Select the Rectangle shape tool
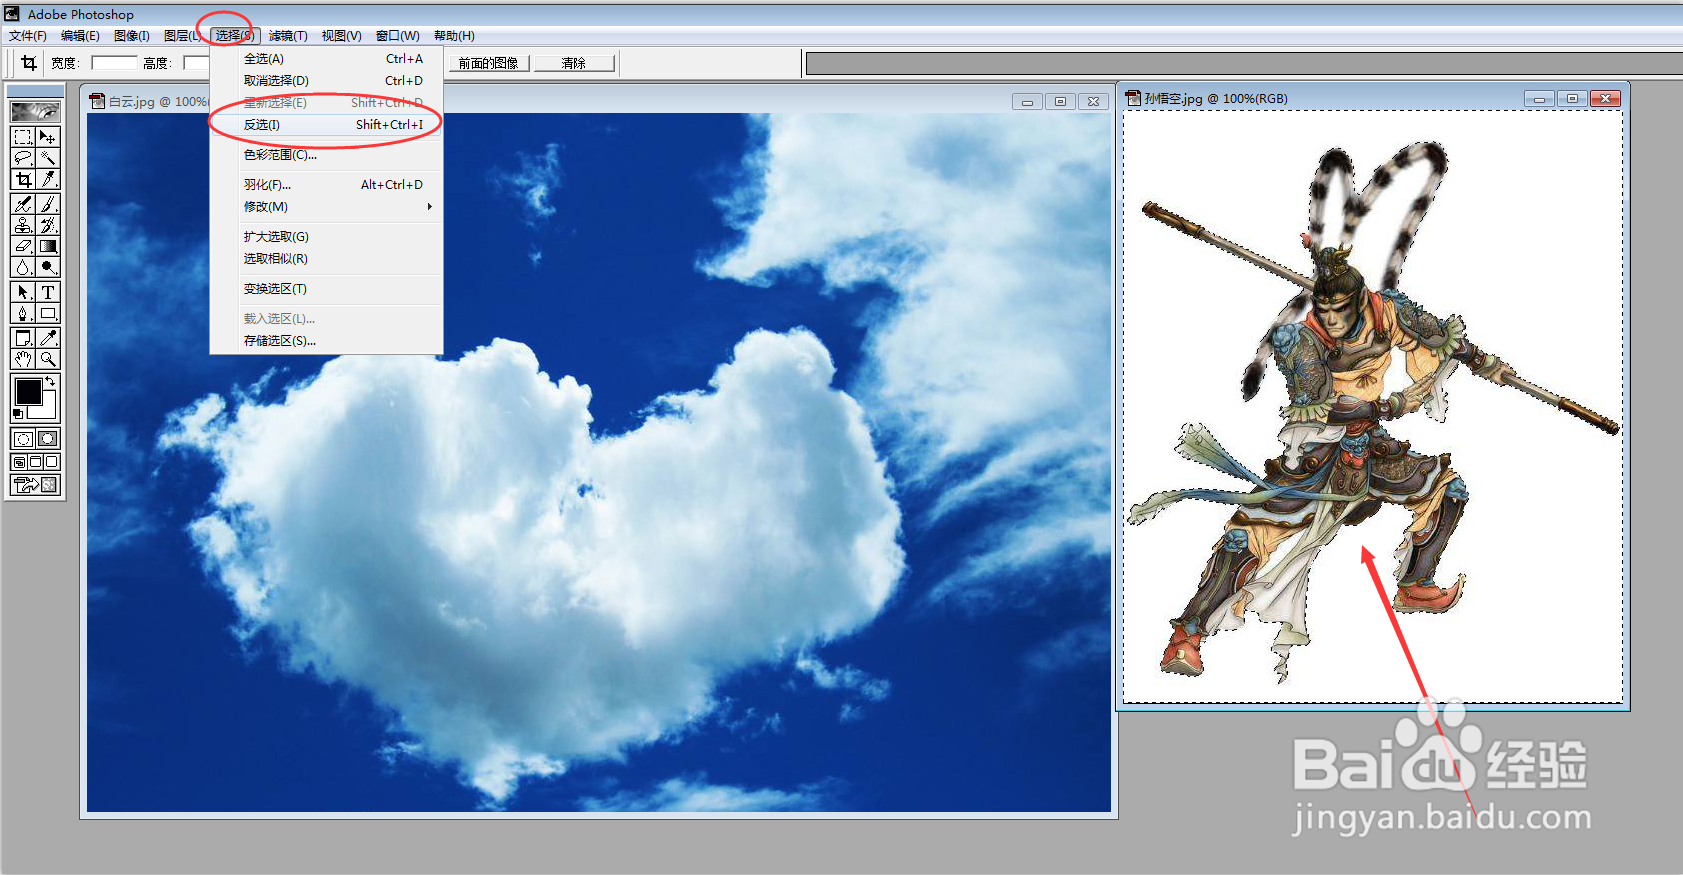Screen dimensions: 1683x875 [47, 313]
